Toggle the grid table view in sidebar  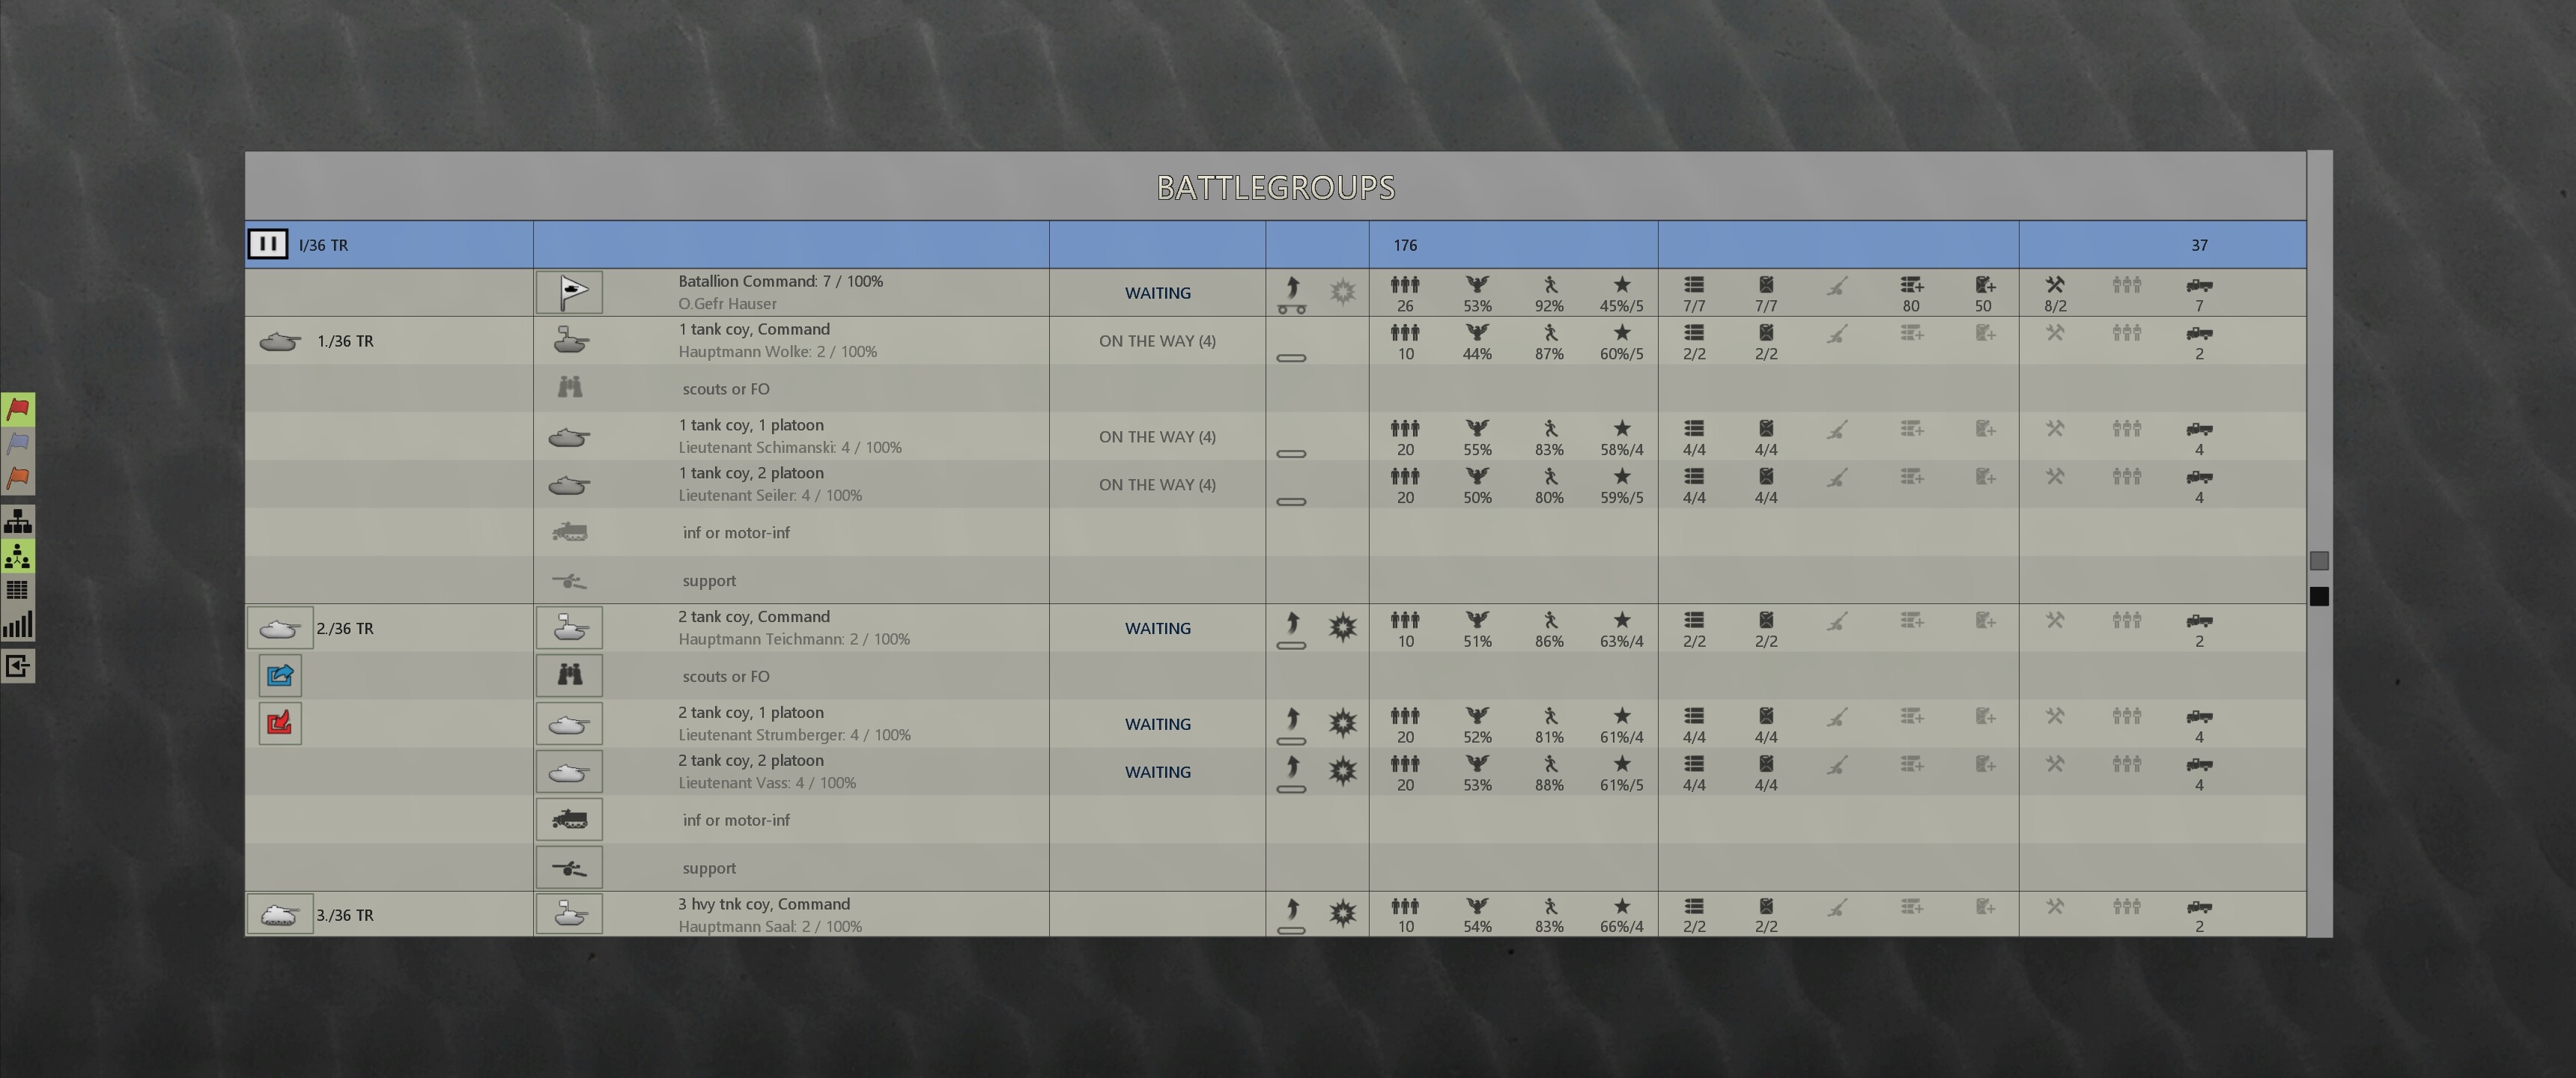tap(17, 589)
